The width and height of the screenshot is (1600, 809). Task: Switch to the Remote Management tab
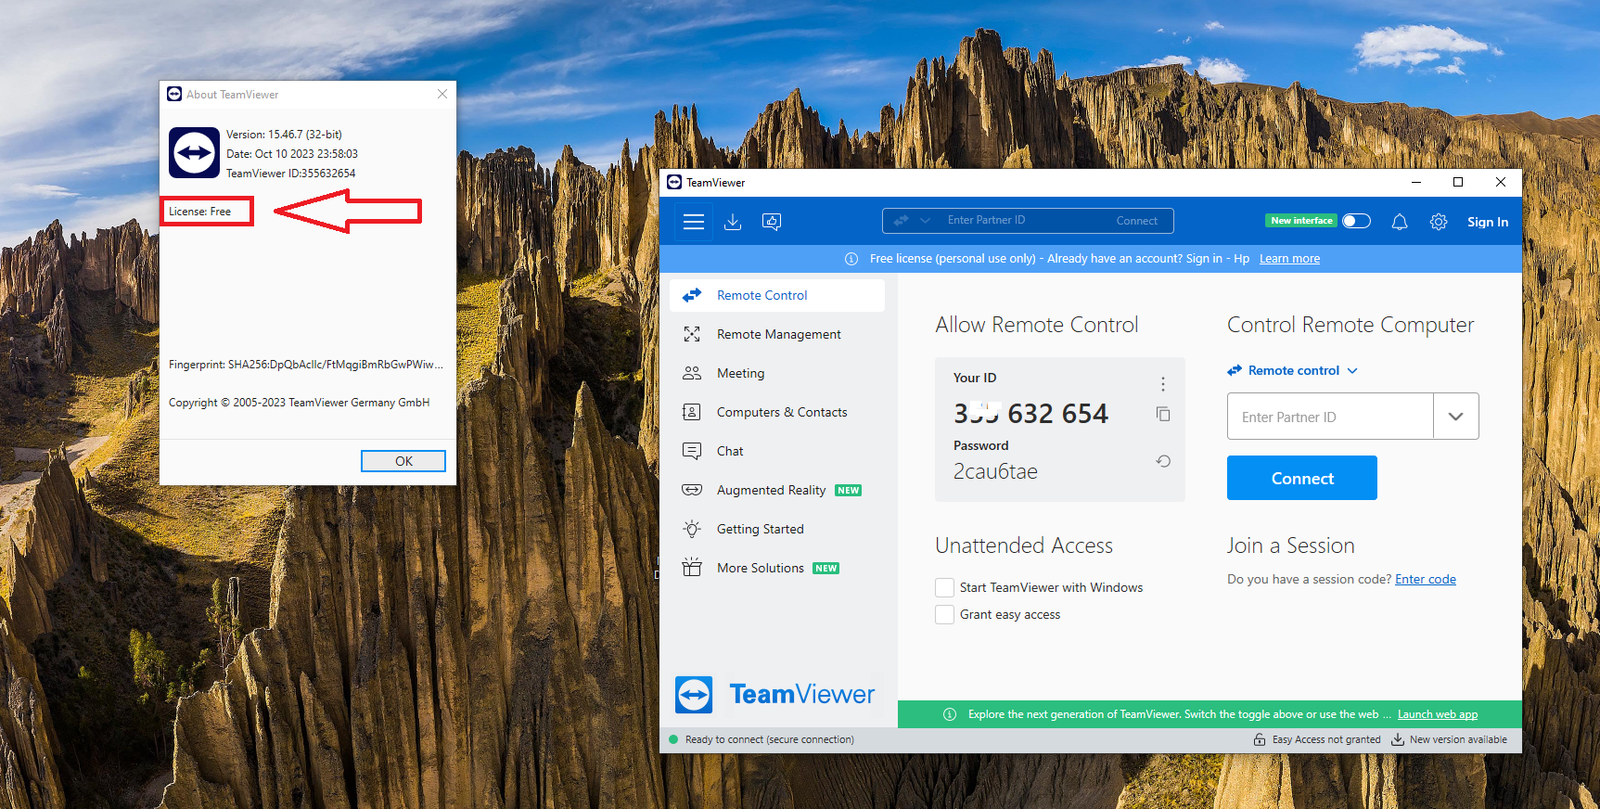[x=778, y=335]
